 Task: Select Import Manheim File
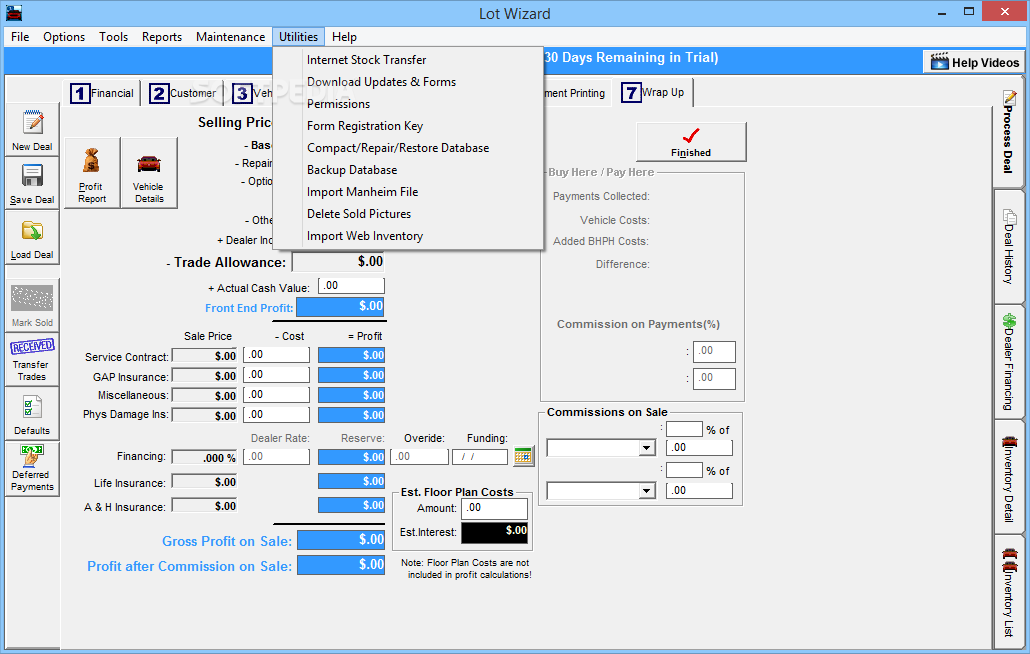point(409,192)
